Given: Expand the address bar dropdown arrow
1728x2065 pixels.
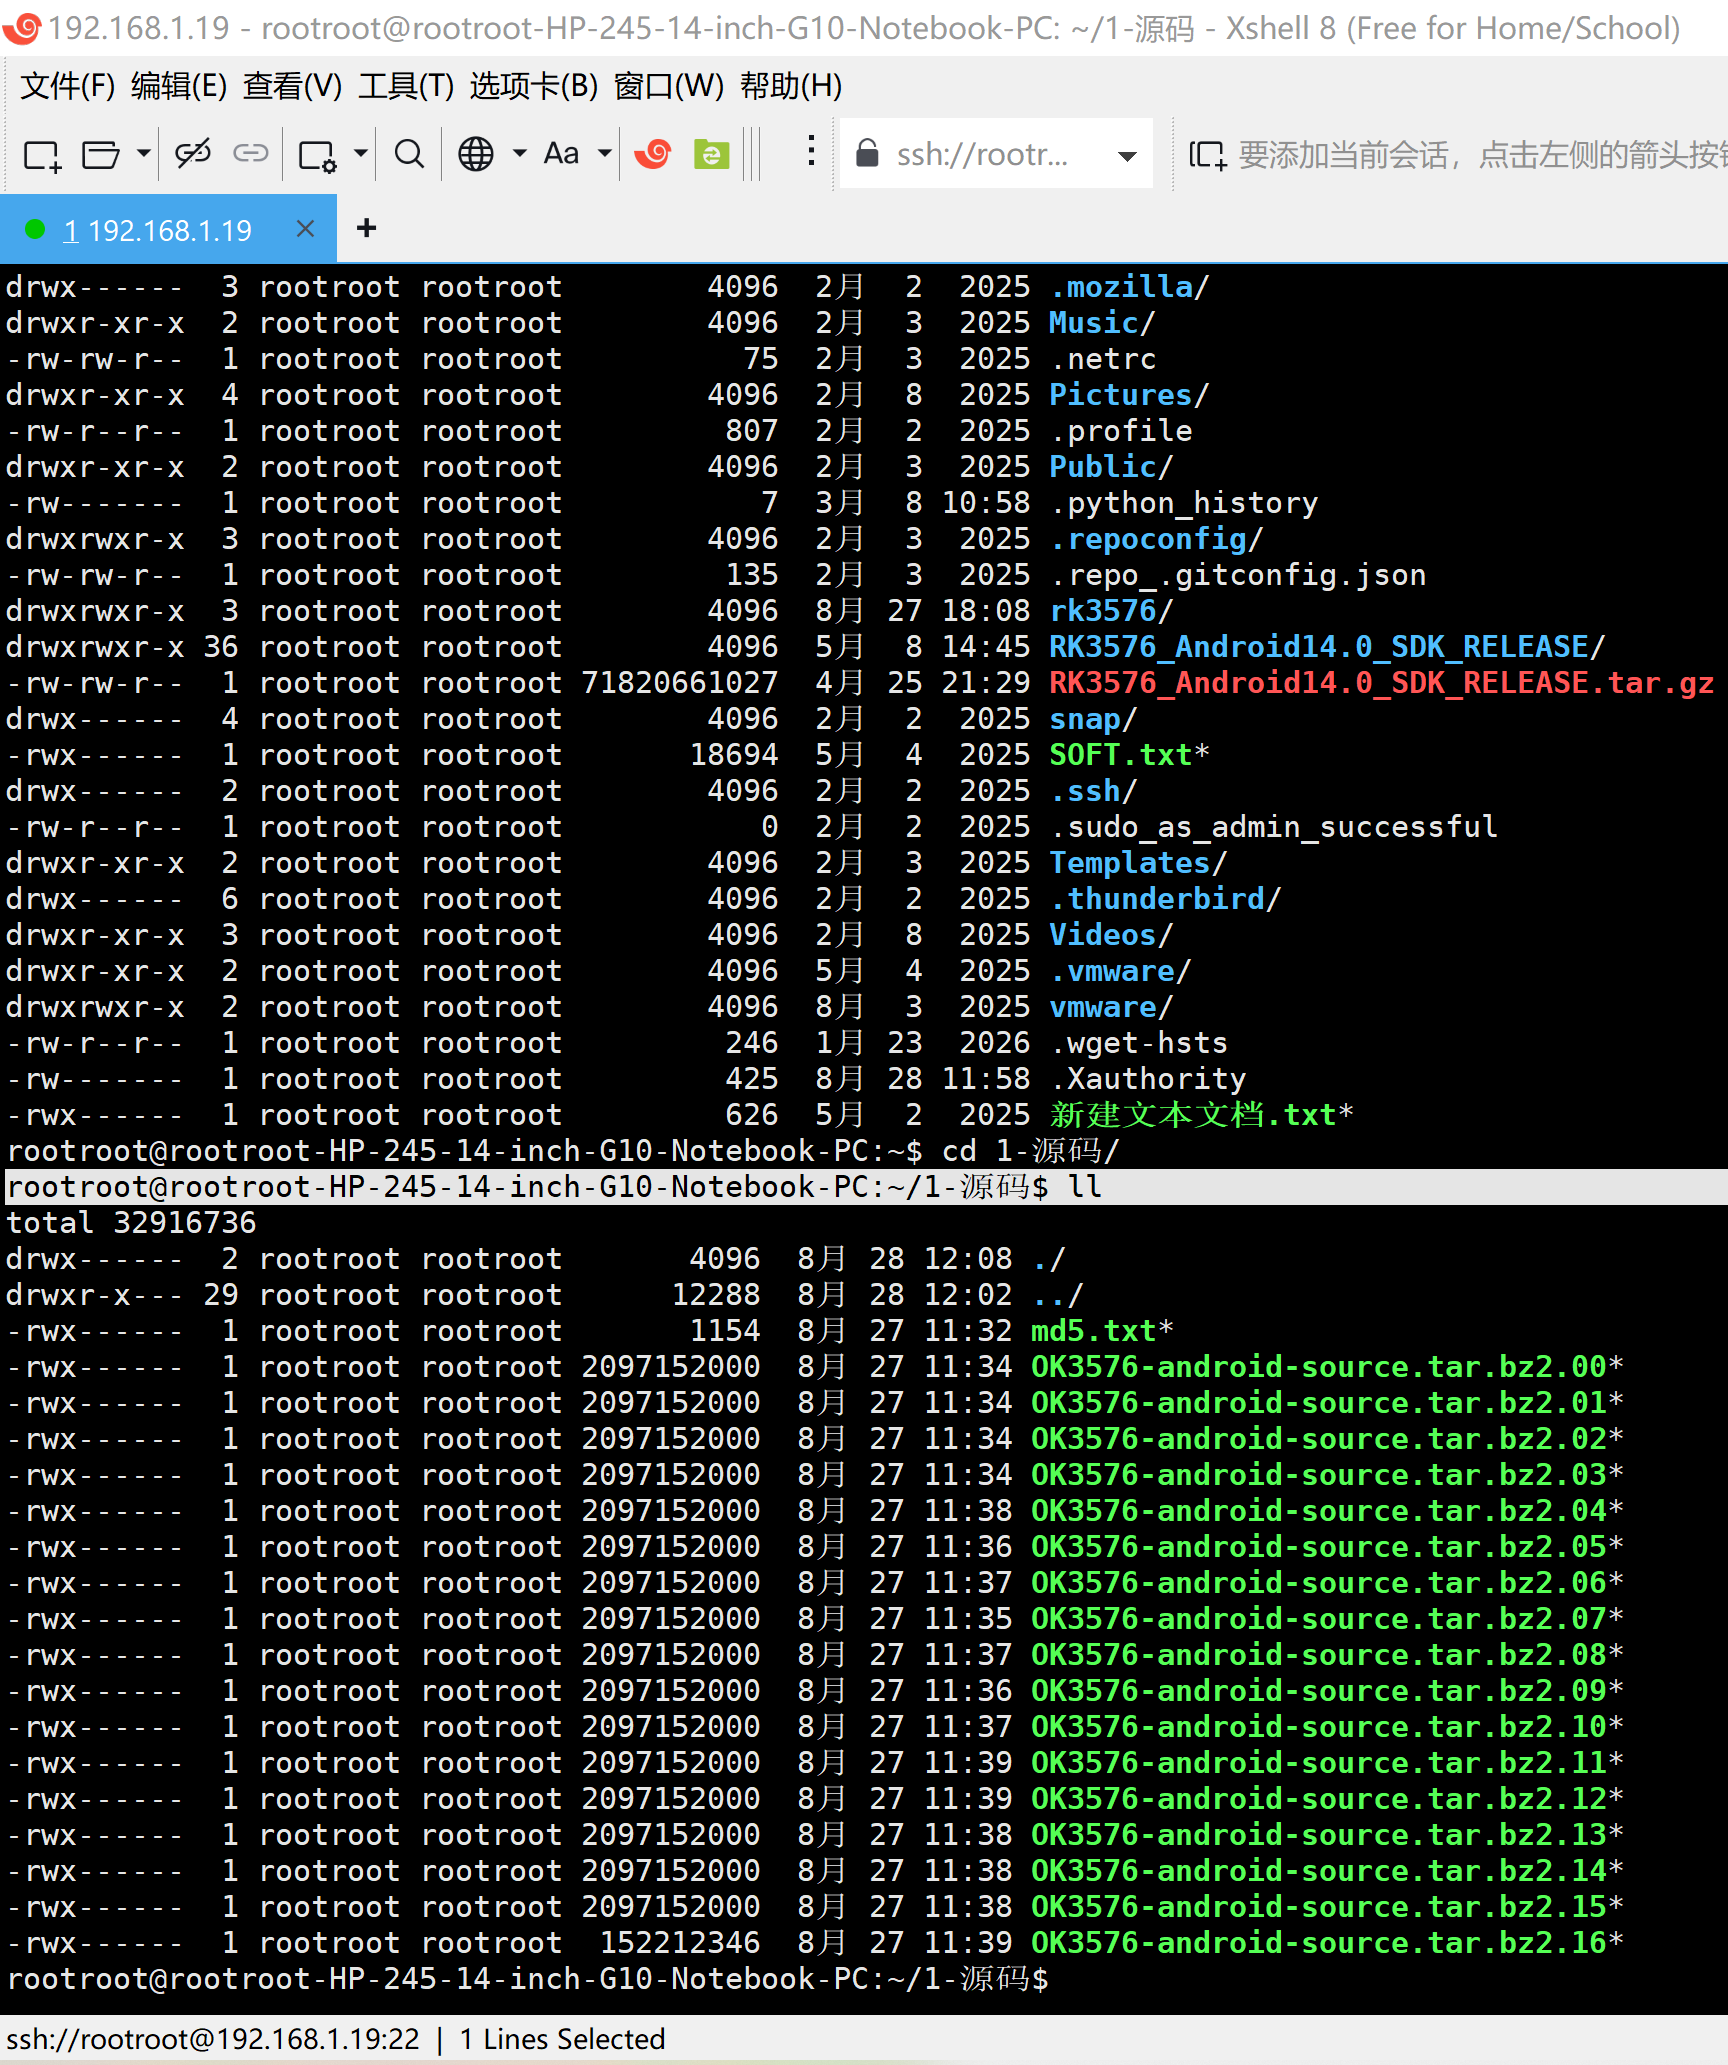Looking at the screenshot, I should pyautogui.click(x=1127, y=156).
